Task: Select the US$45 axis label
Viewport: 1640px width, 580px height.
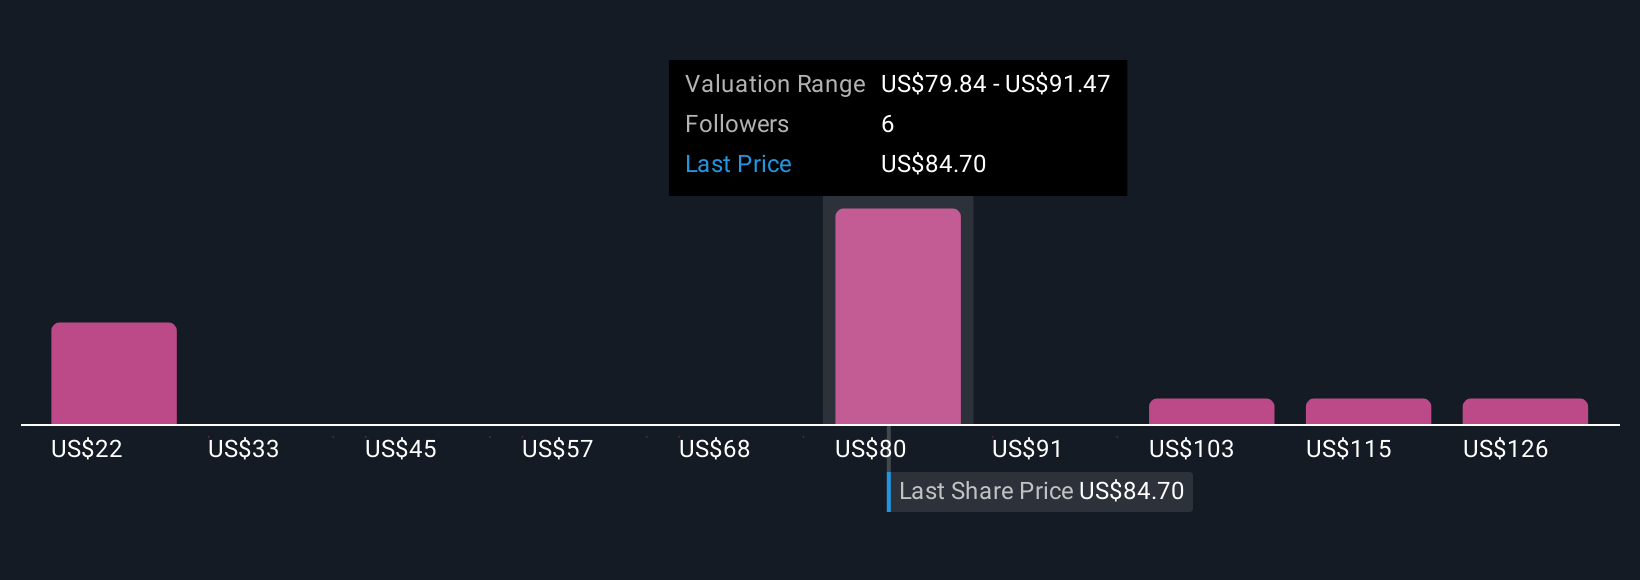Action: point(401,449)
